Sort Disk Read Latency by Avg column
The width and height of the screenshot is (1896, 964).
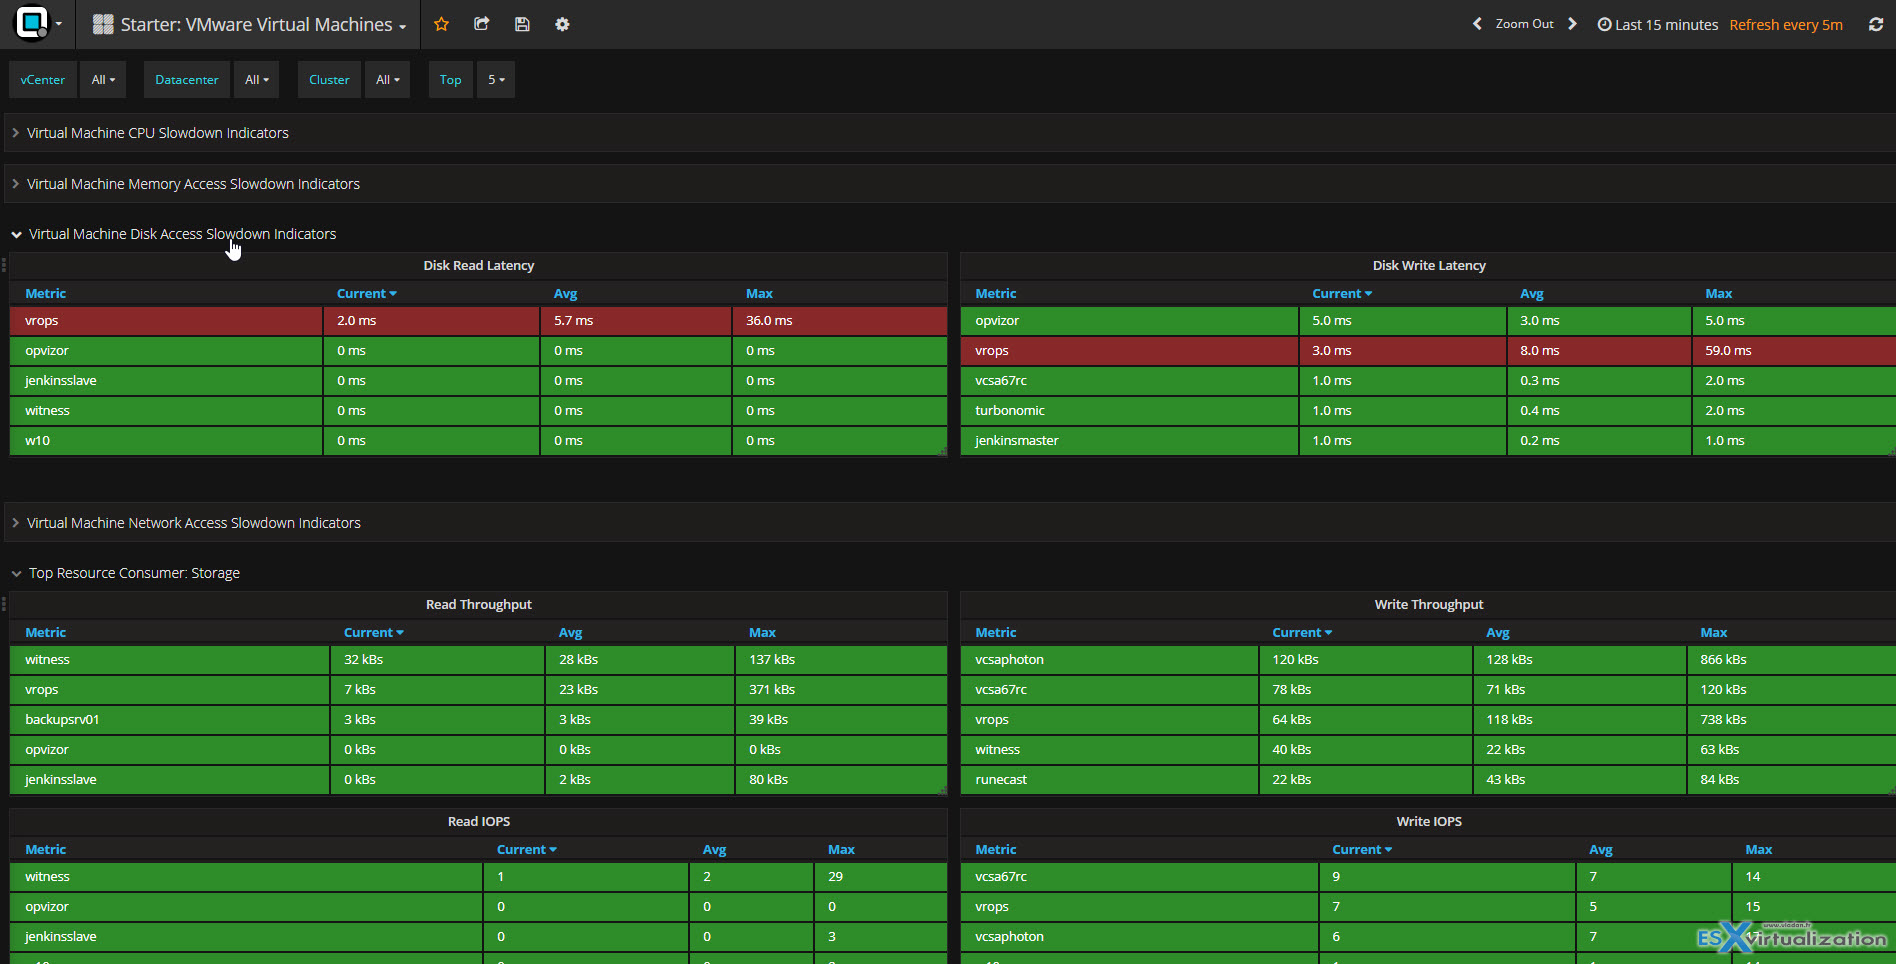(565, 293)
